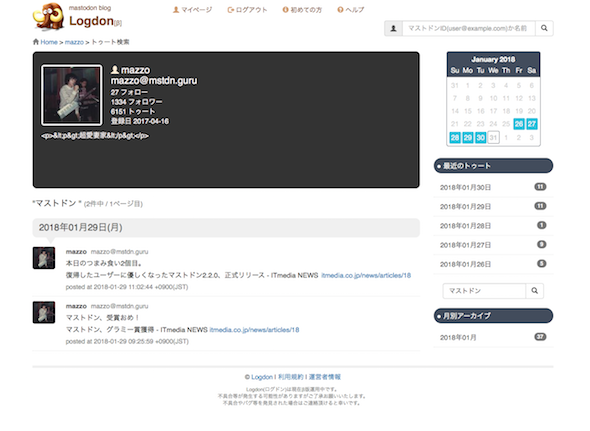Click the first toot's small avatar

(44, 258)
